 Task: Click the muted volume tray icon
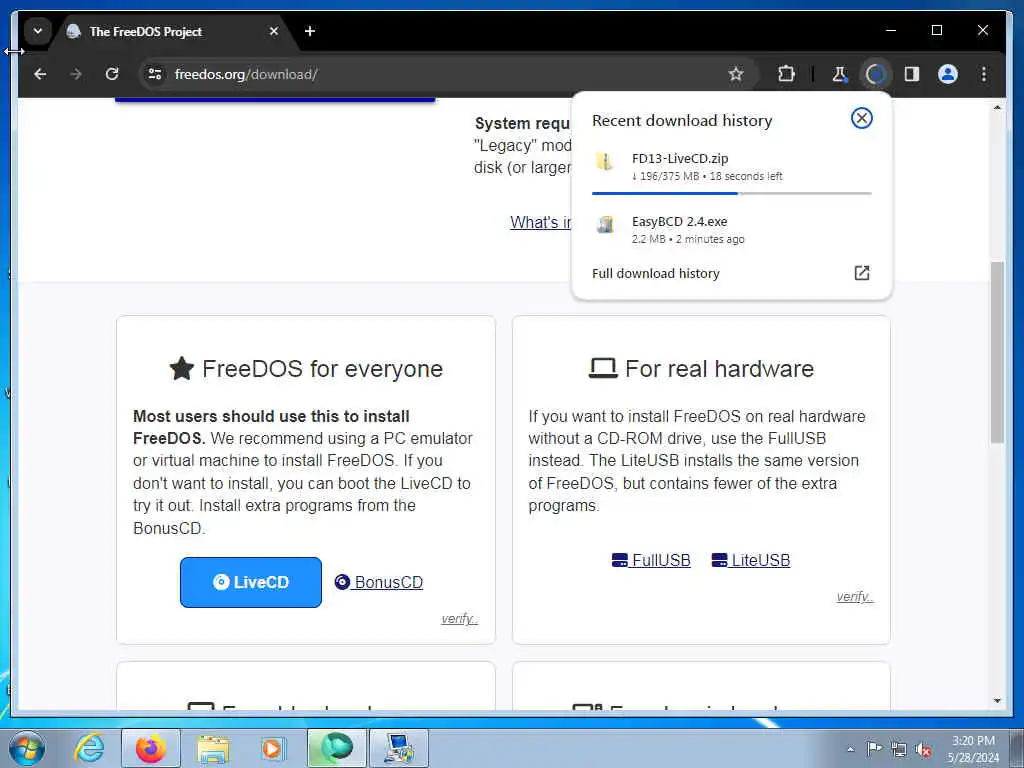click(923, 749)
